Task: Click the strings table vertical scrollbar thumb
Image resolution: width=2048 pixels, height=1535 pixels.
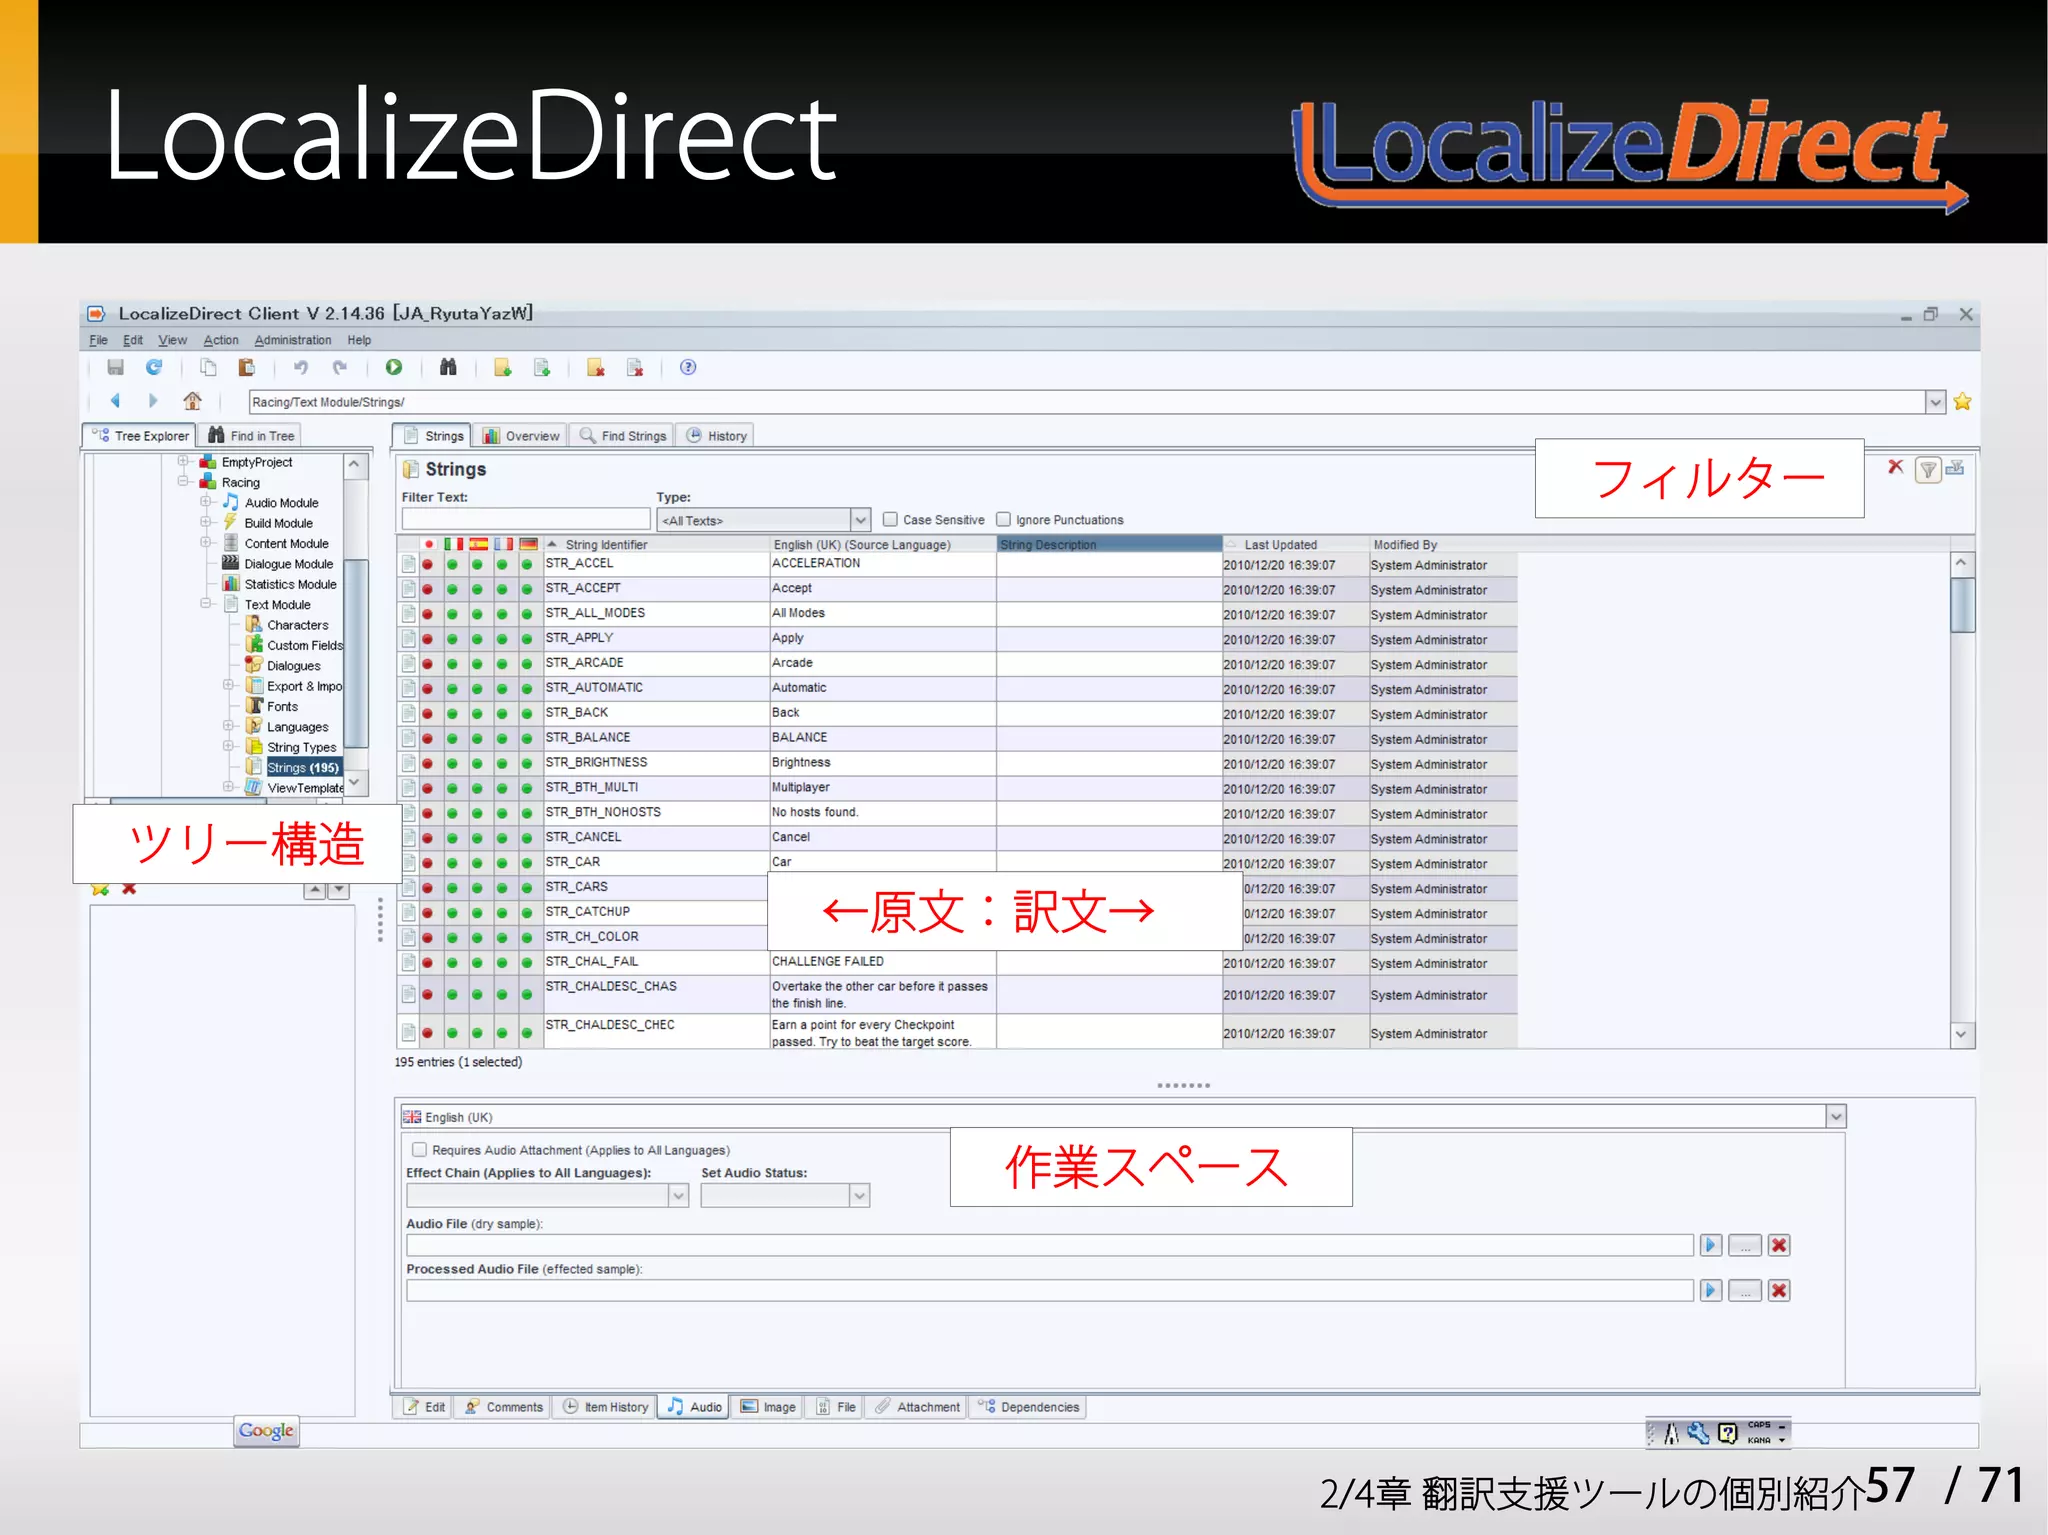Action: (x=1962, y=605)
